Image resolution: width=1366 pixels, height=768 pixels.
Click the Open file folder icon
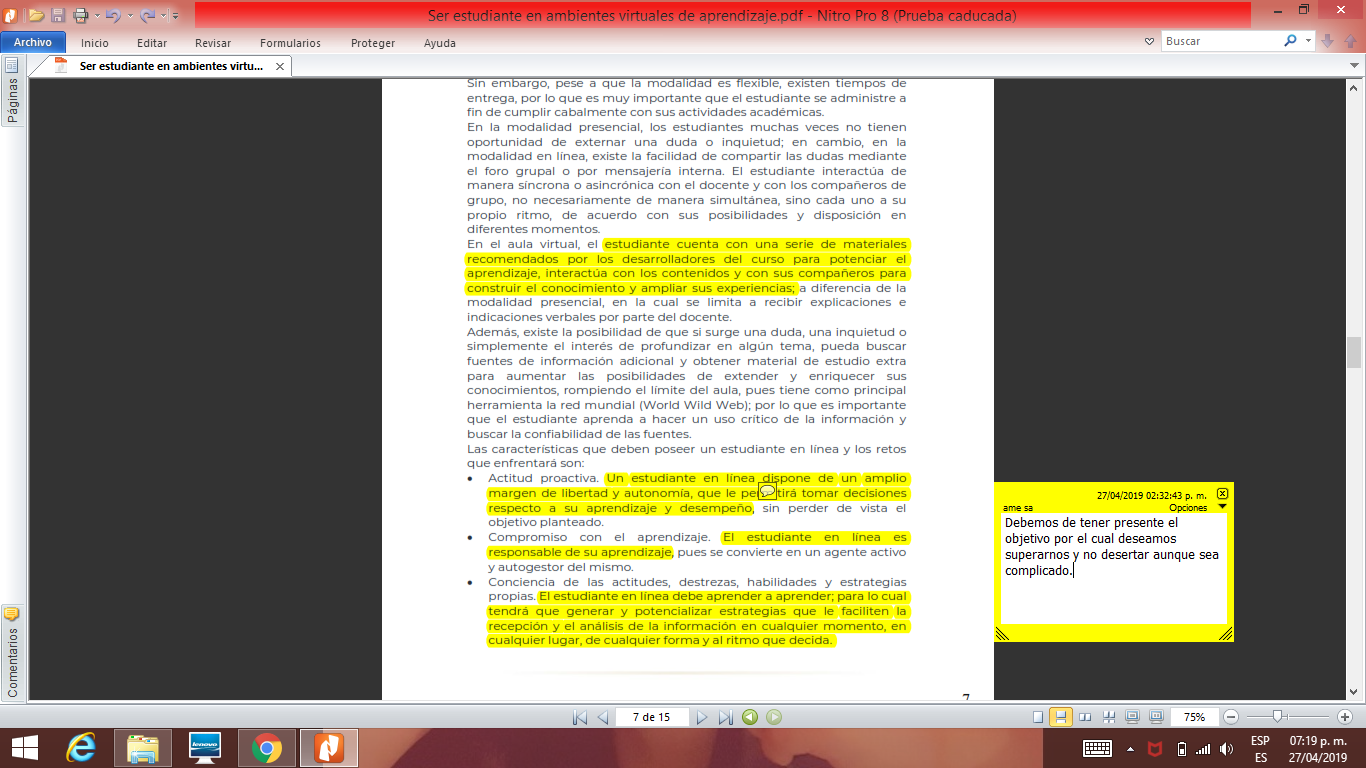(x=36, y=15)
